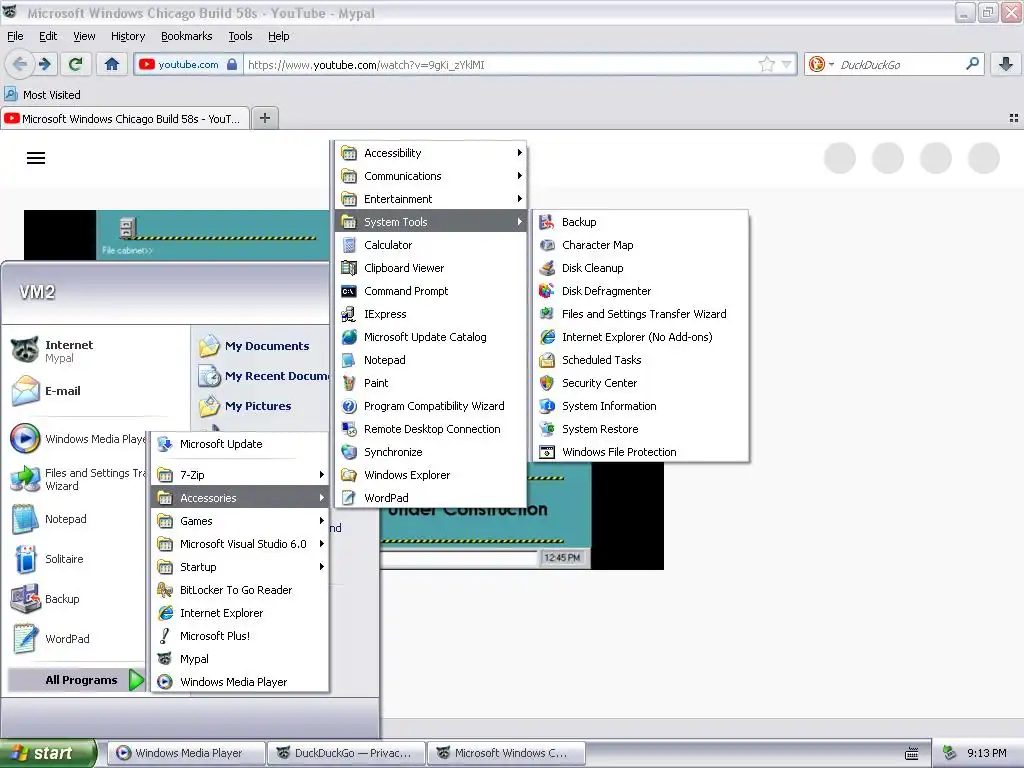Screen dimensions: 1024x768
Task: Expand the Startup folder
Action: [240, 567]
